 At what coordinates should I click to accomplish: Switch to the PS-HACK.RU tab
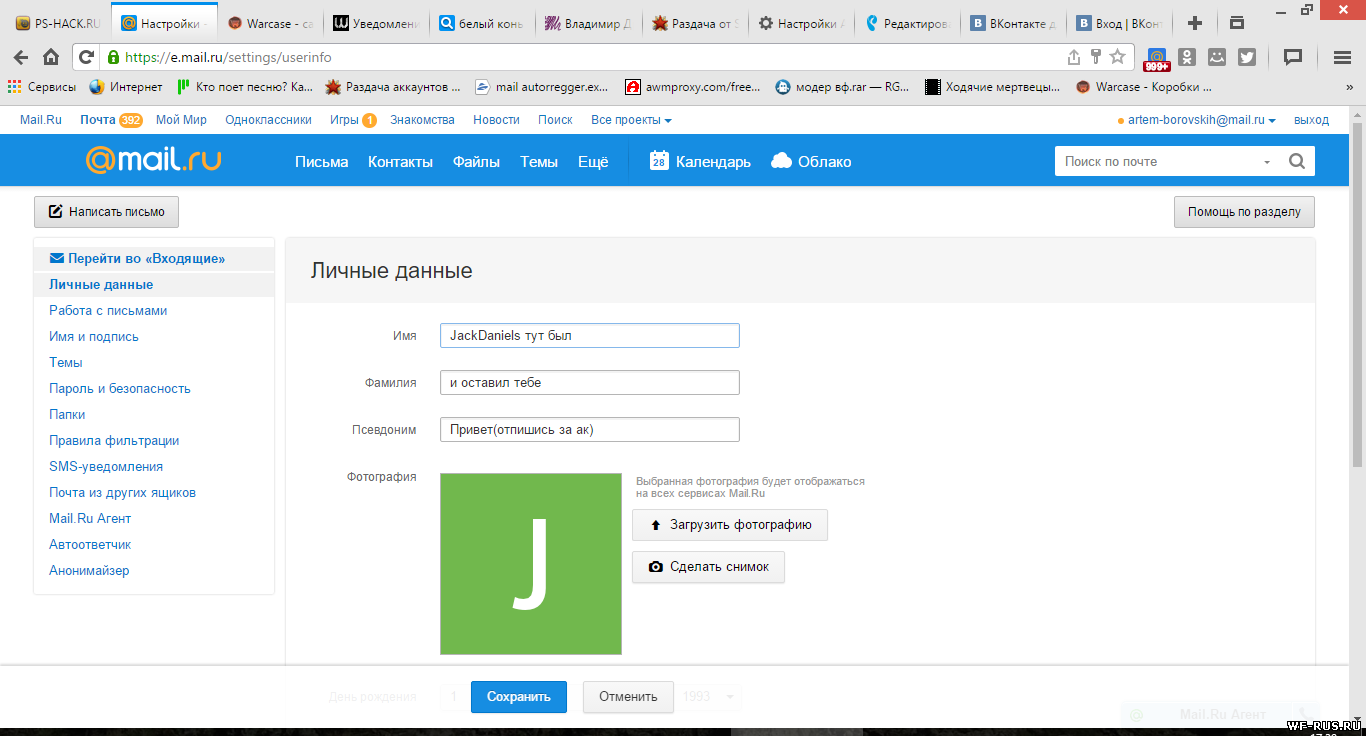point(58,23)
